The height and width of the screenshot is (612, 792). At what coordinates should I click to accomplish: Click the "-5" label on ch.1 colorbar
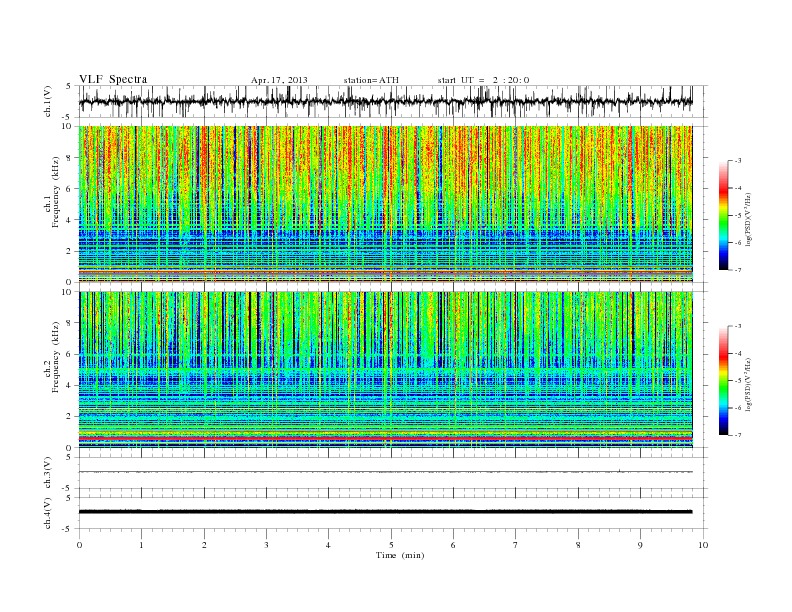(738, 216)
